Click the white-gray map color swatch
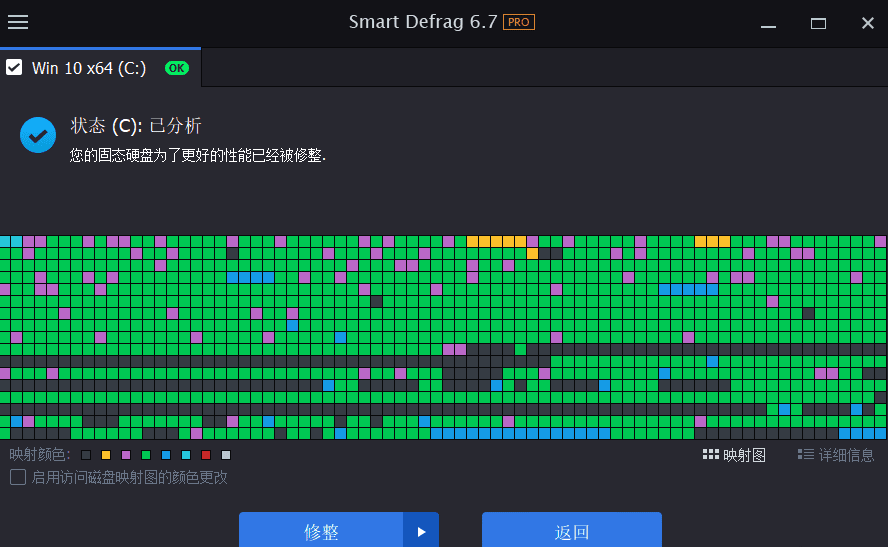 [x=226, y=455]
